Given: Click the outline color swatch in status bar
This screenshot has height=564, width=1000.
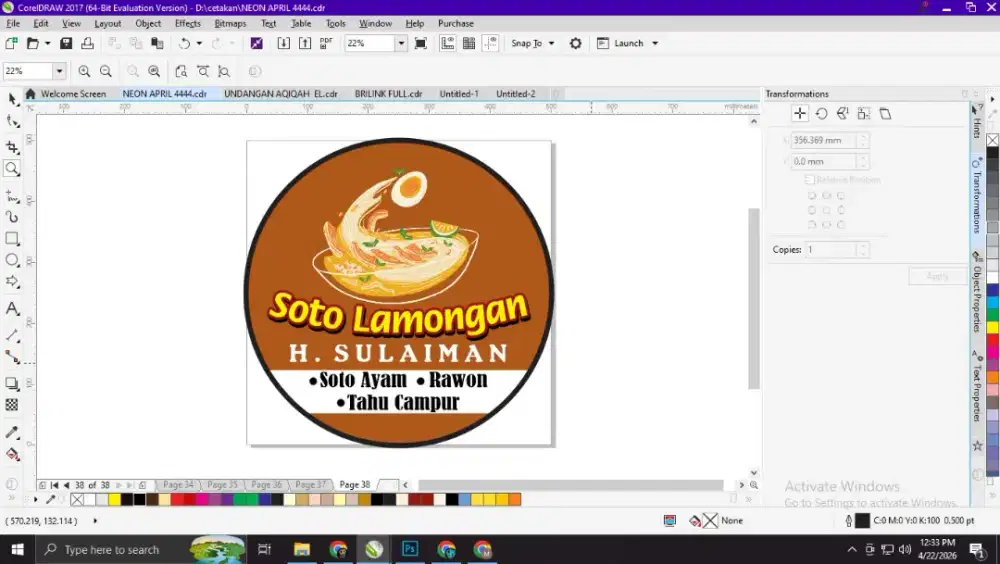Looking at the screenshot, I should [x=862, y=521].
